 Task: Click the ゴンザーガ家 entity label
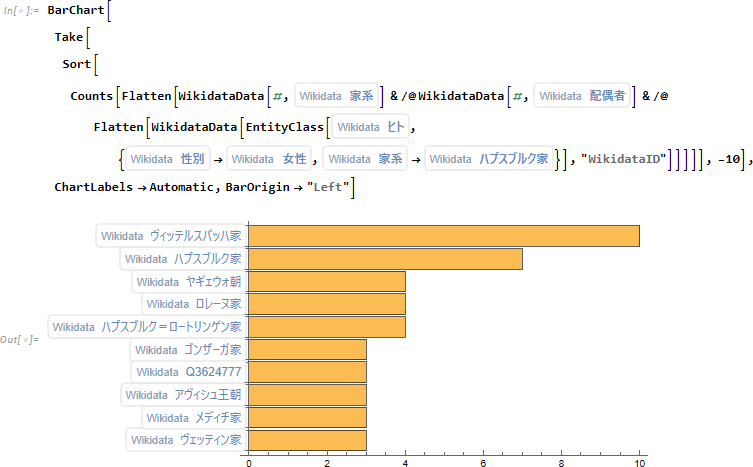187,350
